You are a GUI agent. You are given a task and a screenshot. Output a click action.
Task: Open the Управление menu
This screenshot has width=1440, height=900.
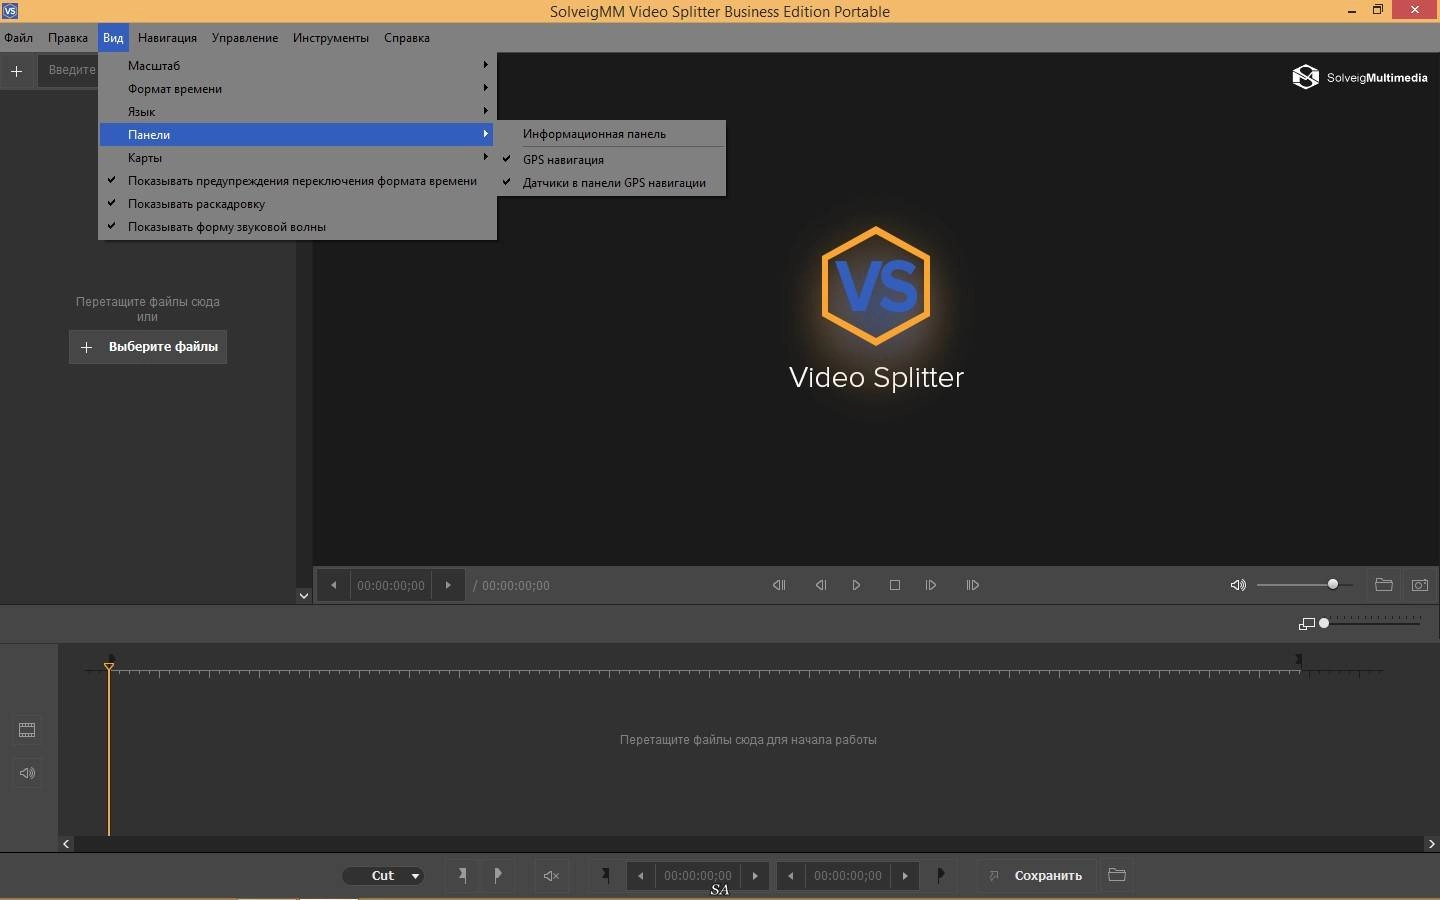point(245,37)
